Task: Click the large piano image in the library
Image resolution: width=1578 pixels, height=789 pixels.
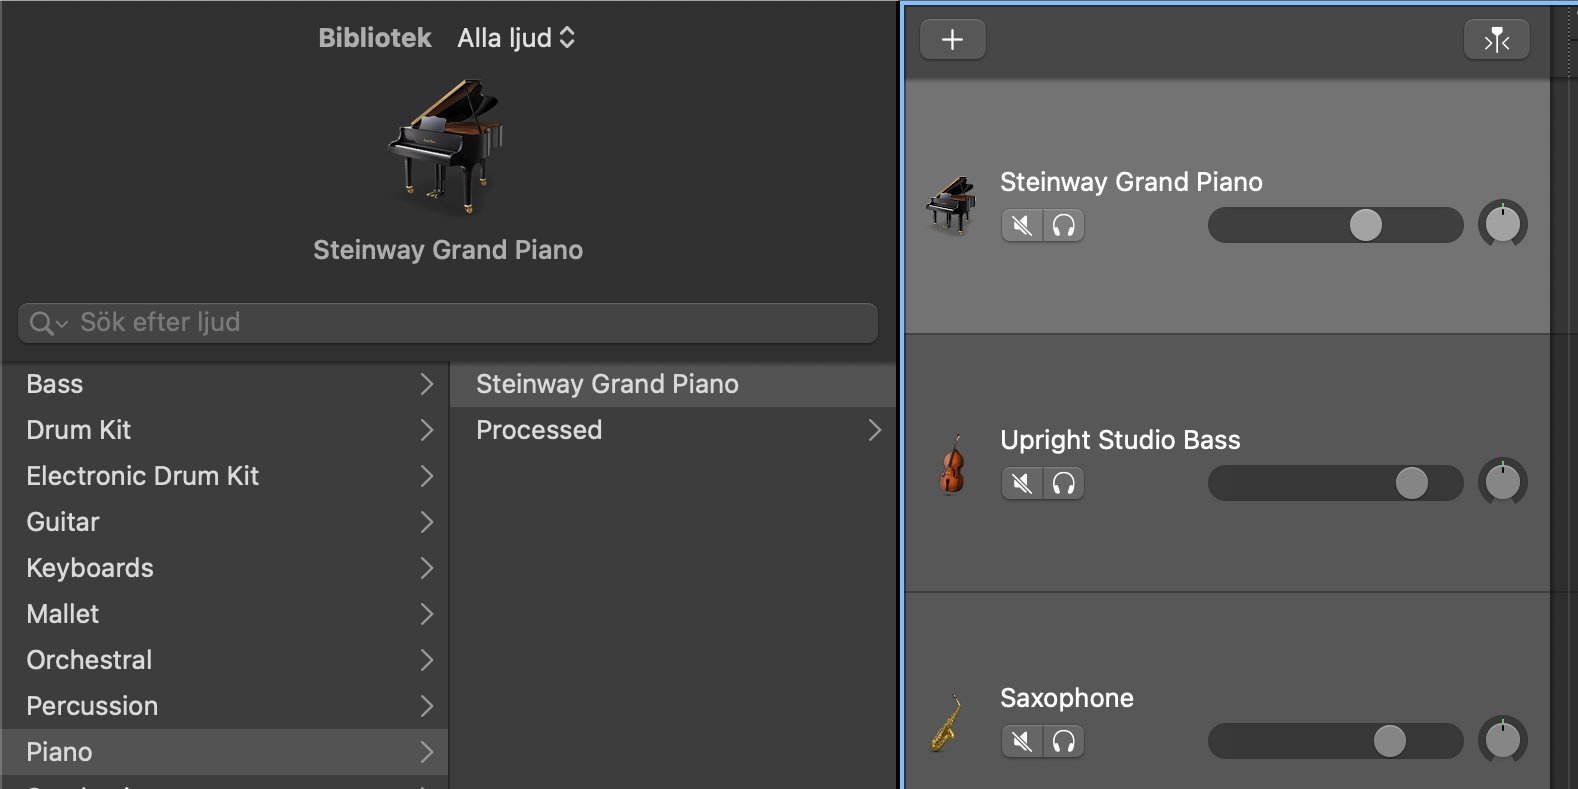Action: tap(447, 147)
